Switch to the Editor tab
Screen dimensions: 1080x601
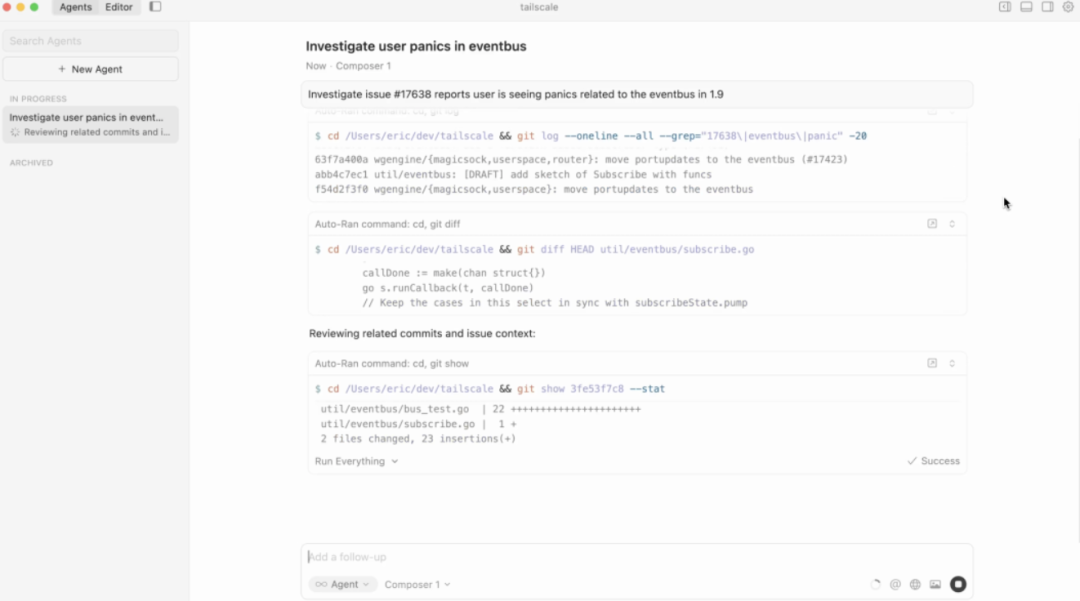(x=118, y=7)
